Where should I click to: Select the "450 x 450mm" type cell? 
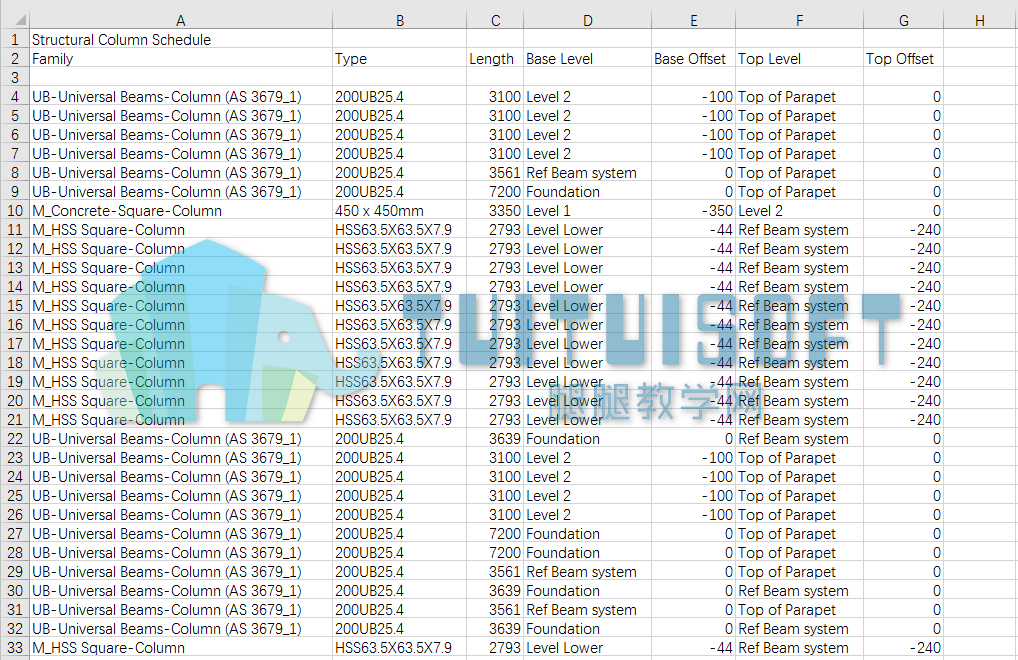click(399, 211)
